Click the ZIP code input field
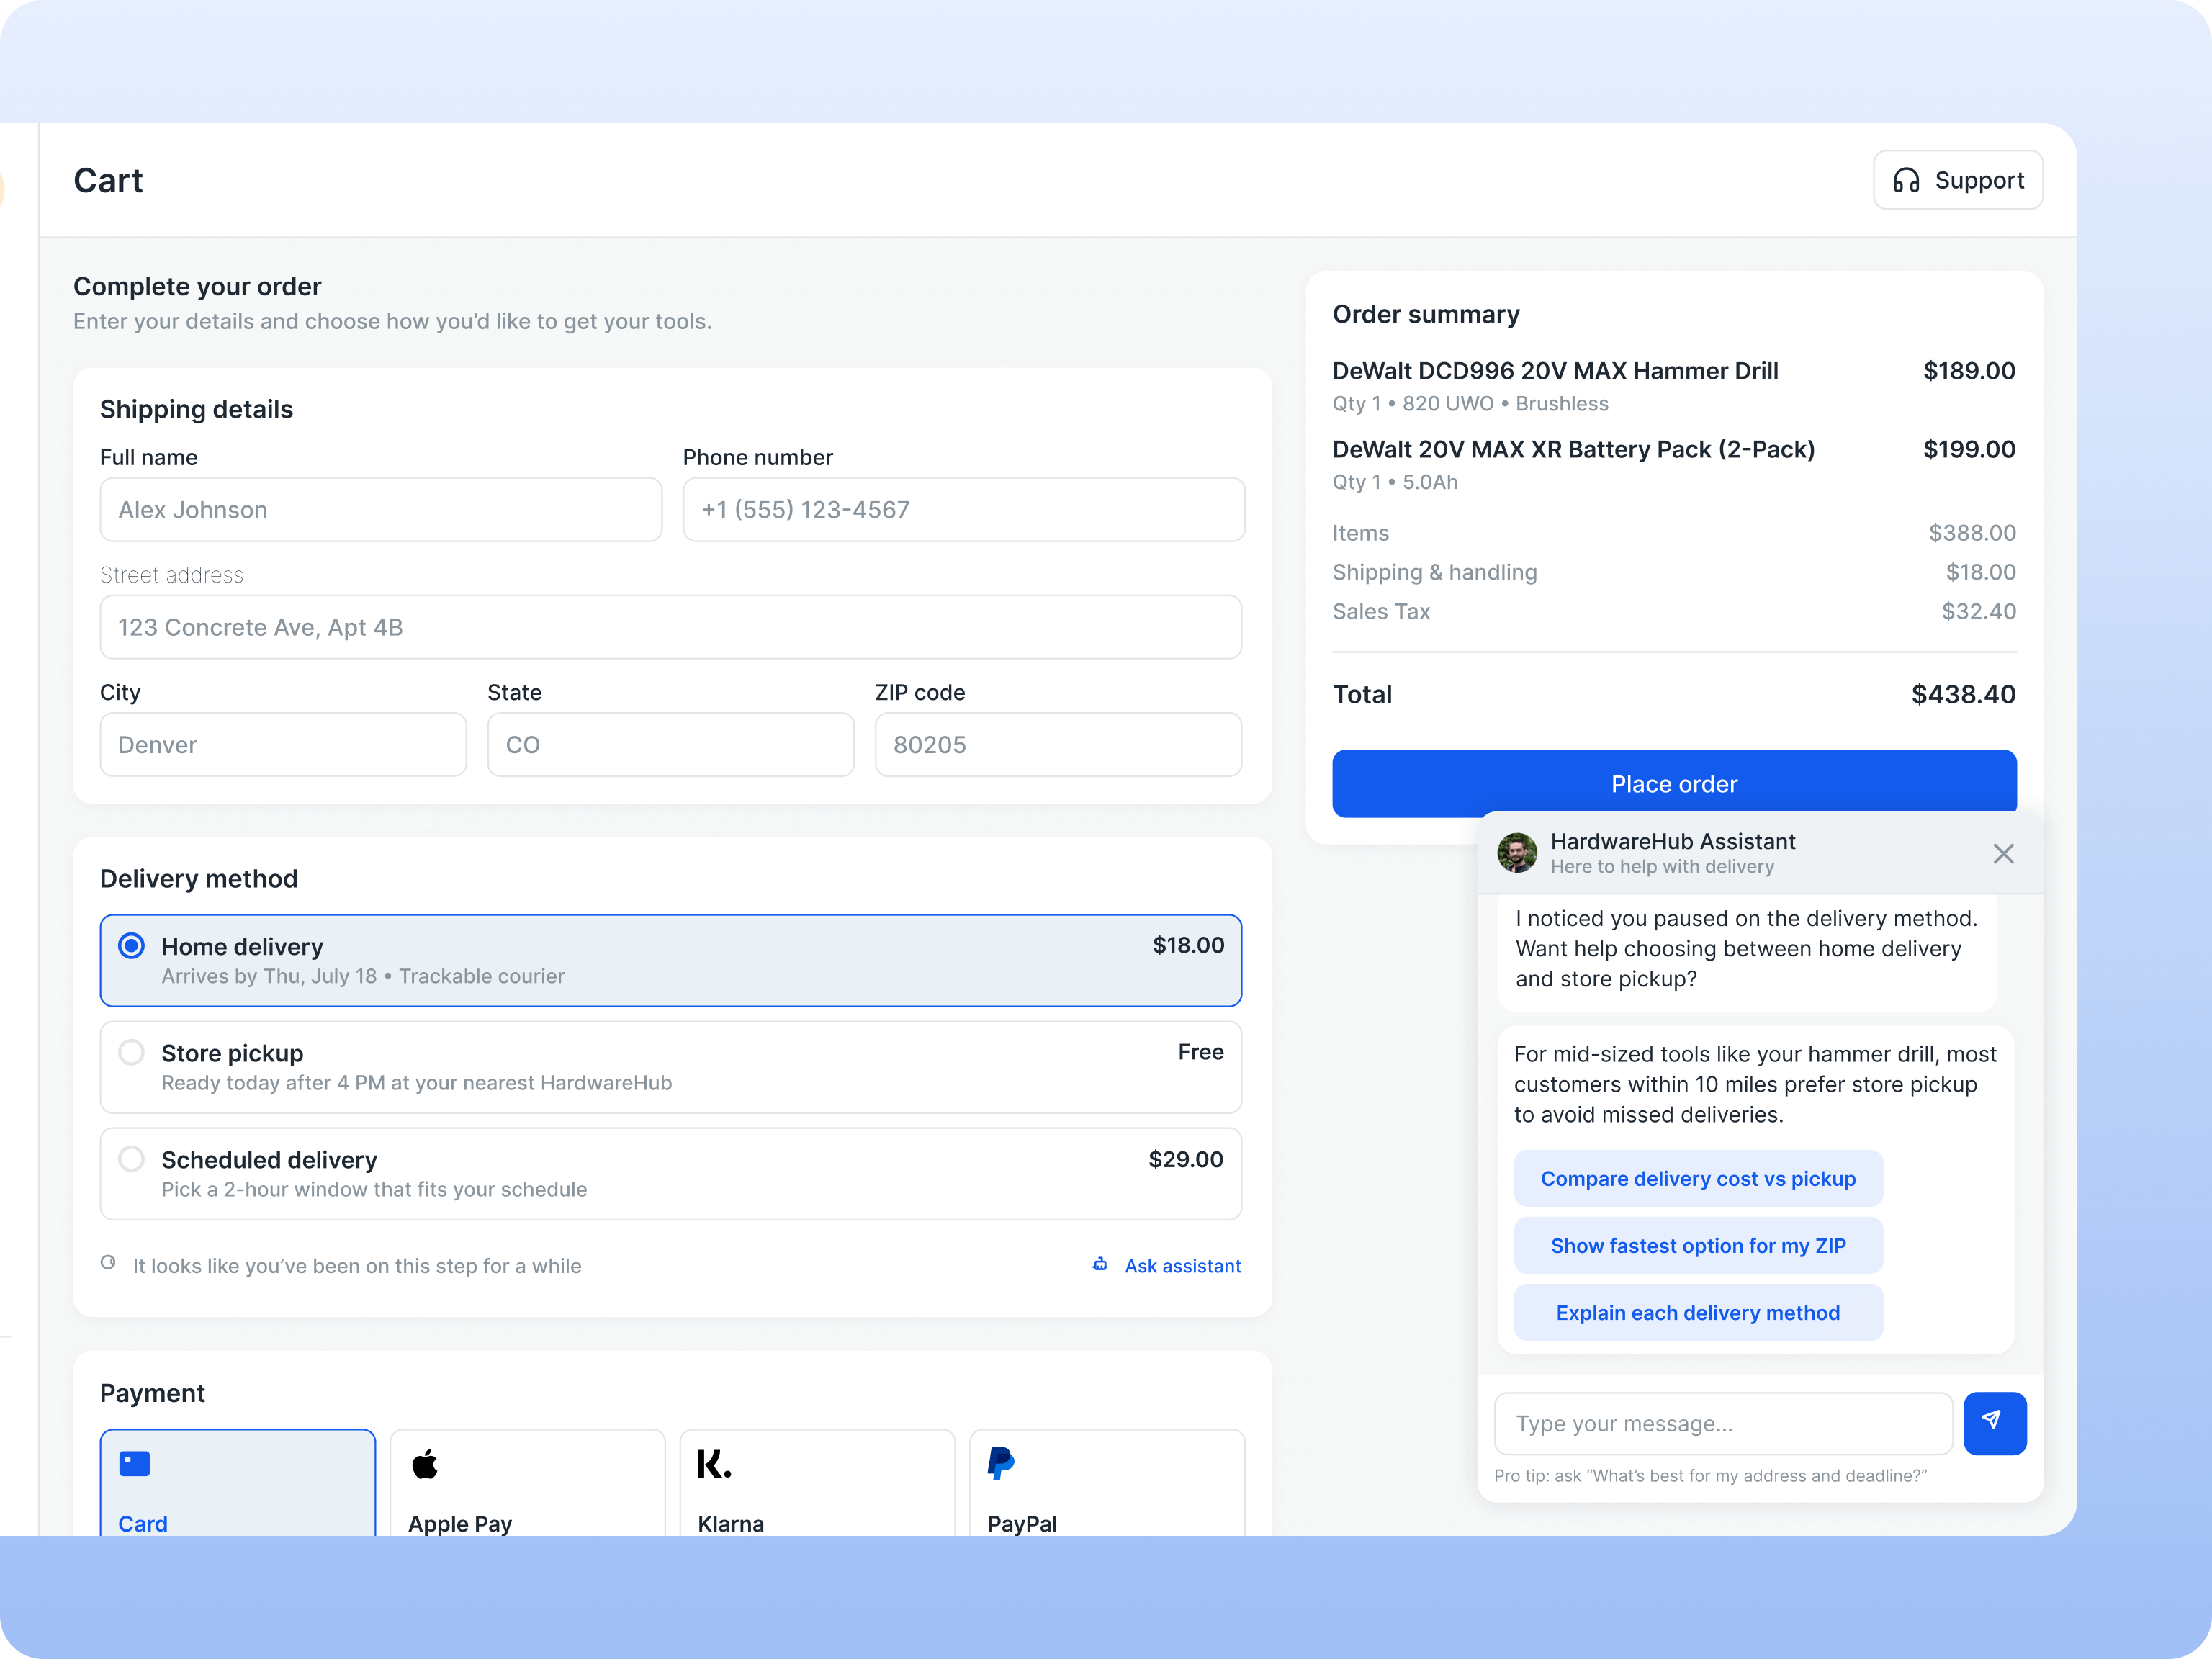 [x=1057, y=745]
